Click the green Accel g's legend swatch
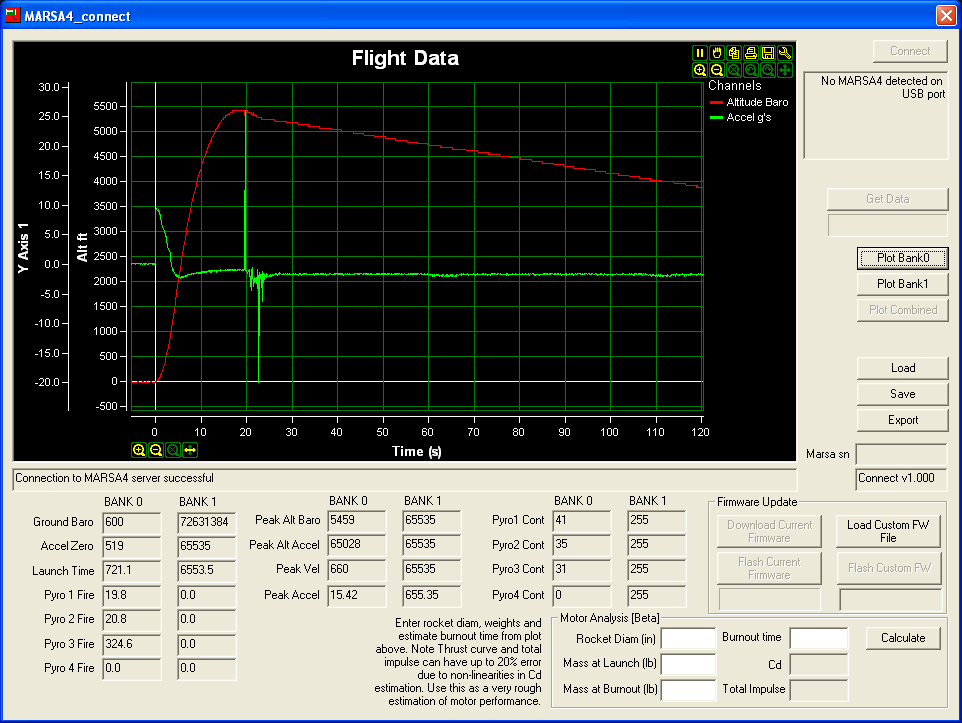 click(716, 117)
